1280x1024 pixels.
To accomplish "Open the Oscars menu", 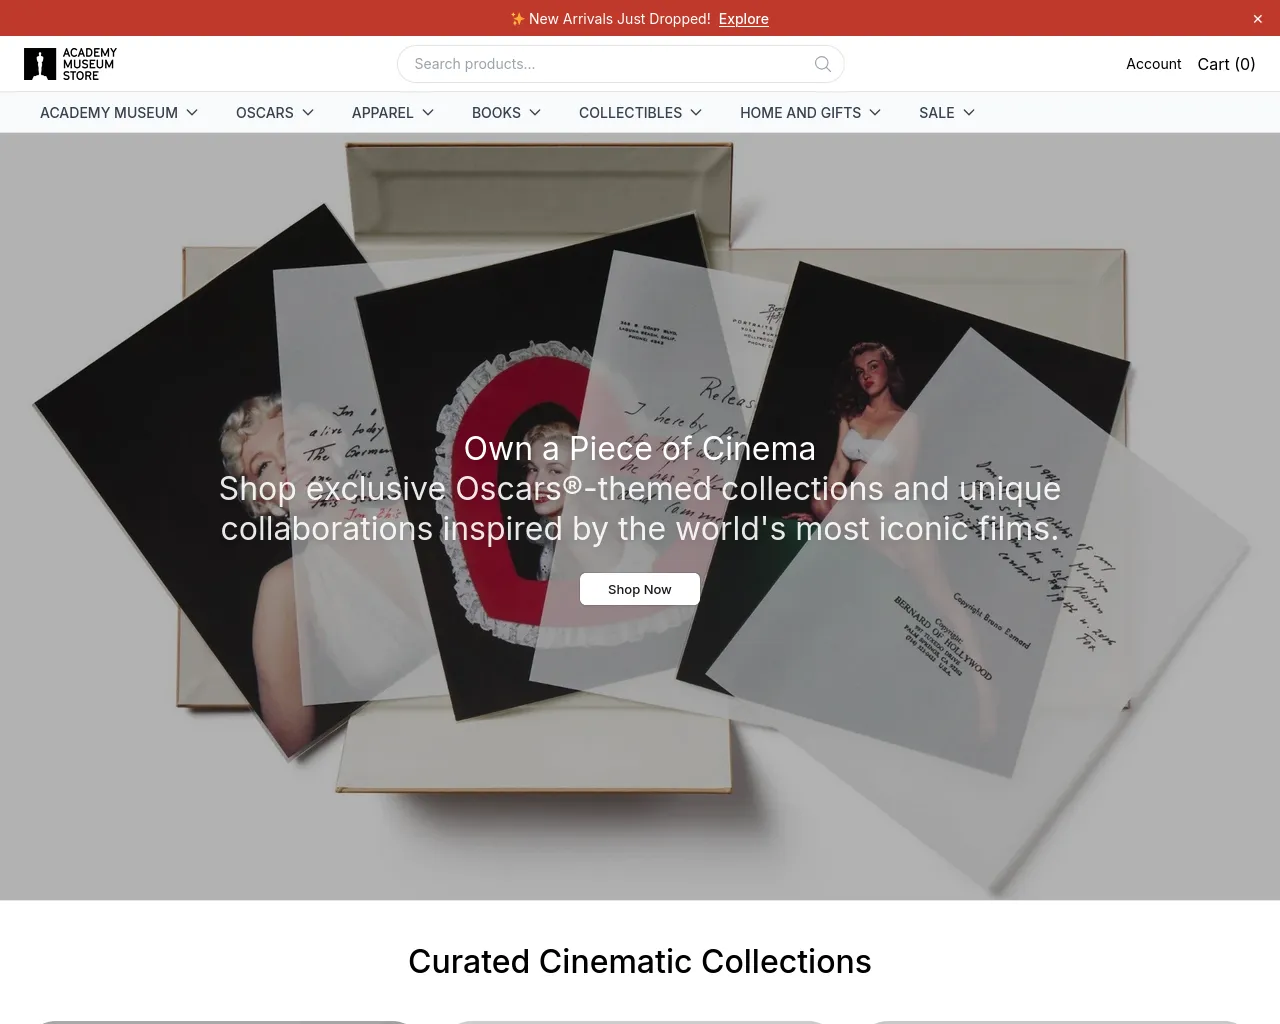I will point(265,113).
